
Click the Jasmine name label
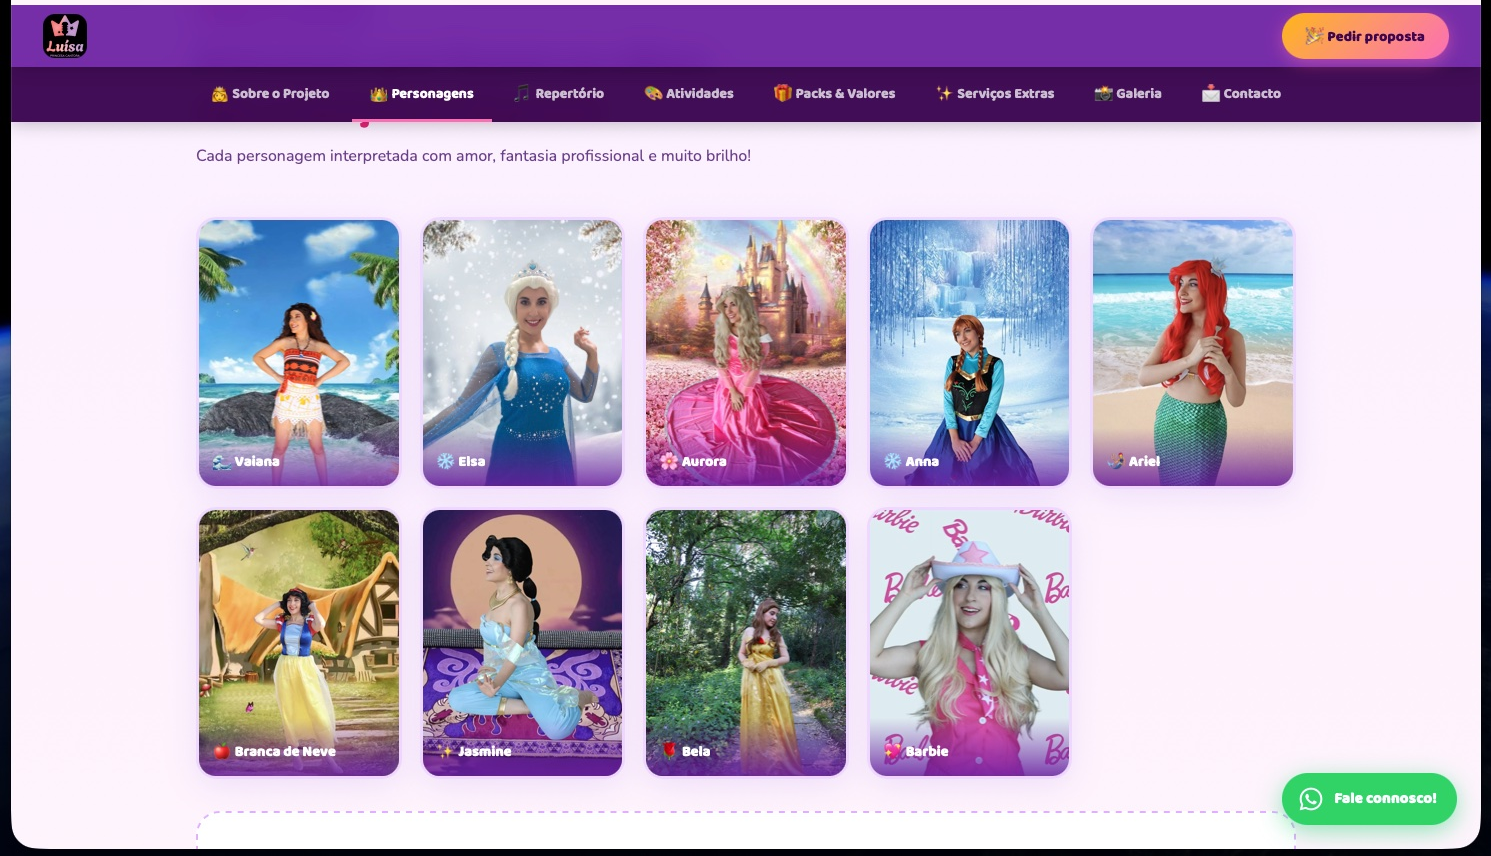[x=485, y=752]
